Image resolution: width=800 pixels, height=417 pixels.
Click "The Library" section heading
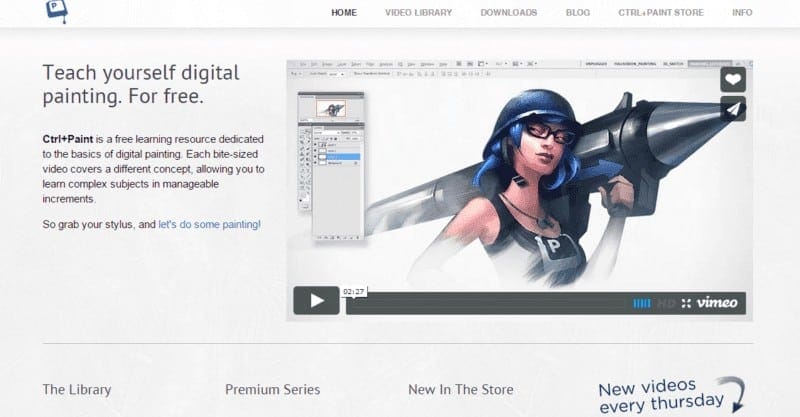77,390
